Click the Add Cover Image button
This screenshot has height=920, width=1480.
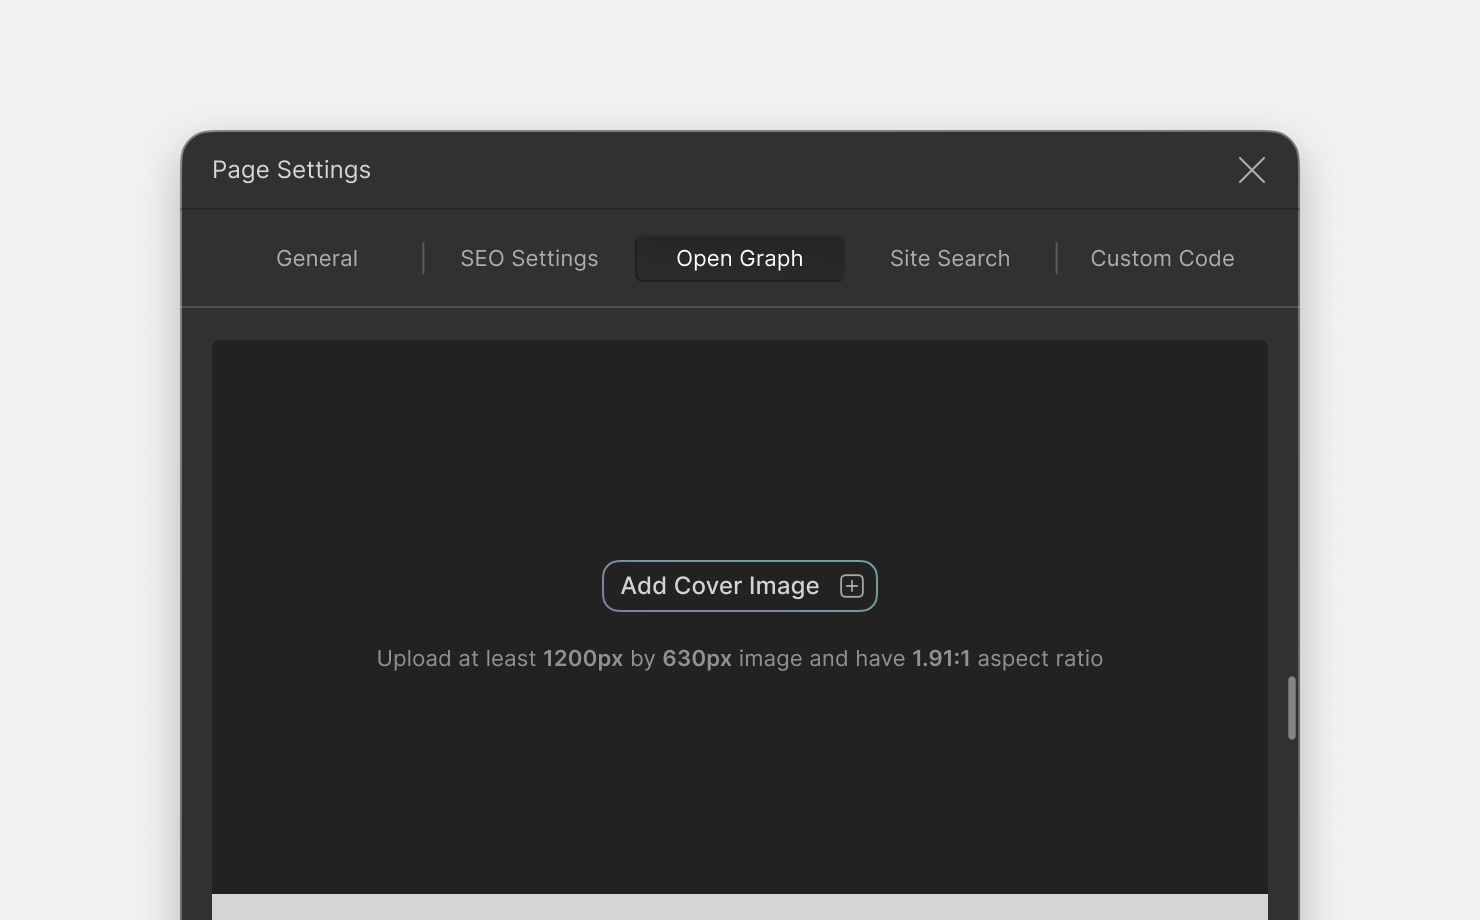740,586
